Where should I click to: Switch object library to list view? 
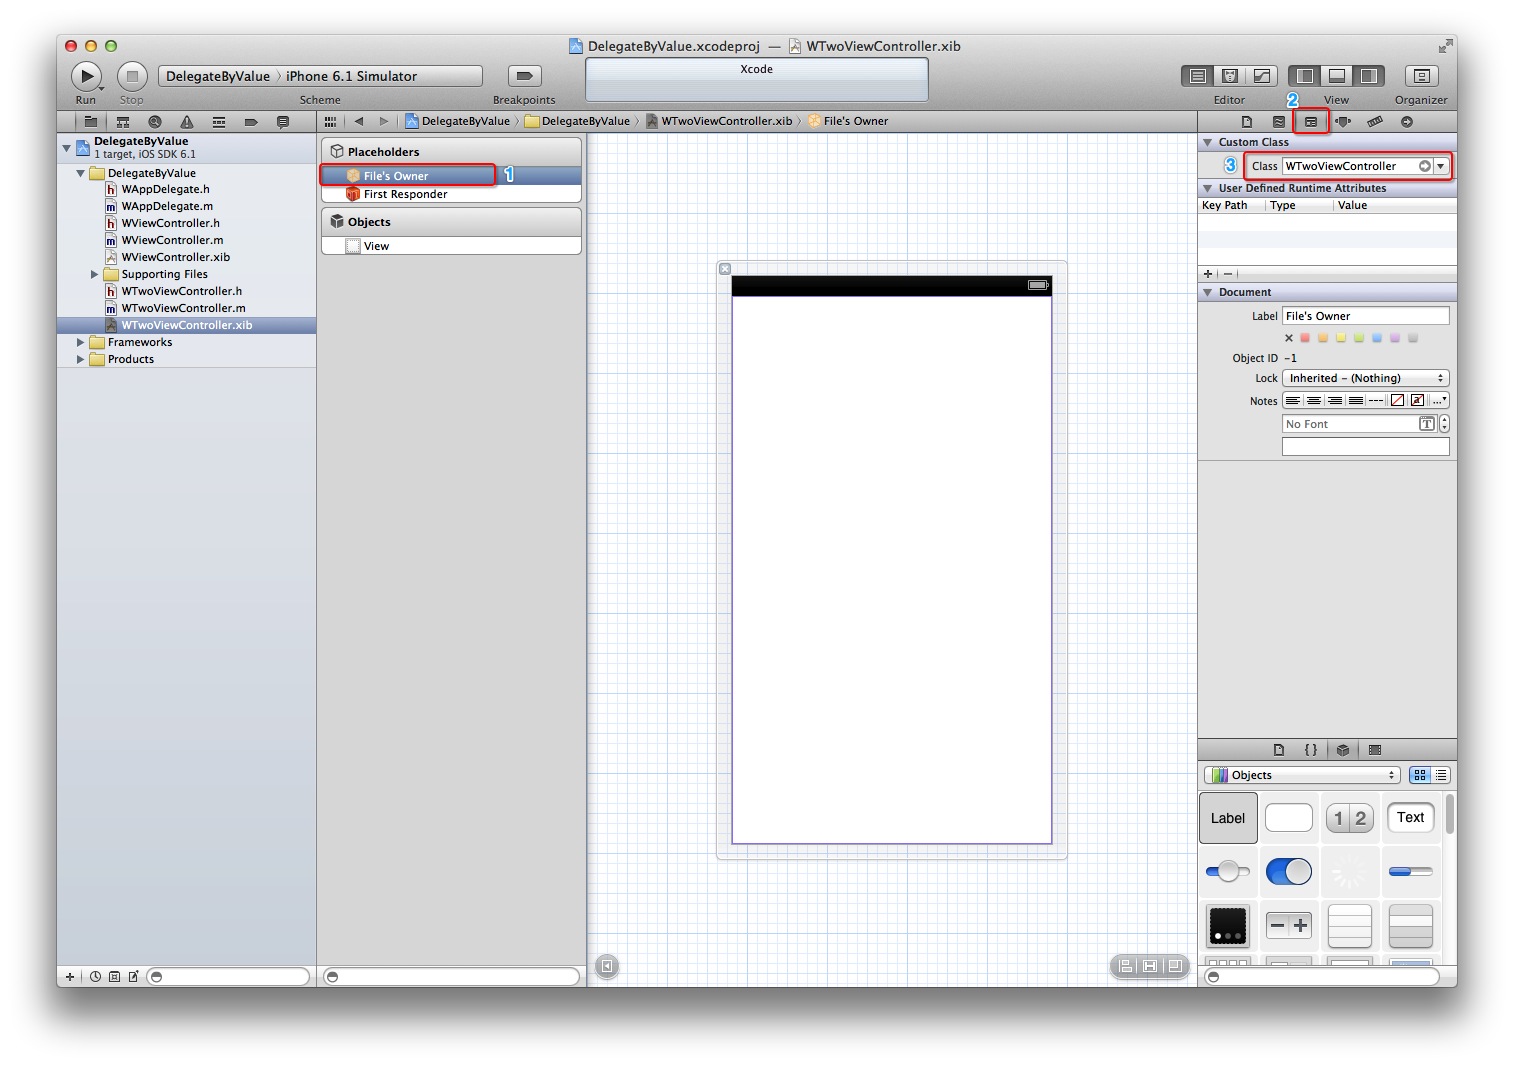[1441, 775]
